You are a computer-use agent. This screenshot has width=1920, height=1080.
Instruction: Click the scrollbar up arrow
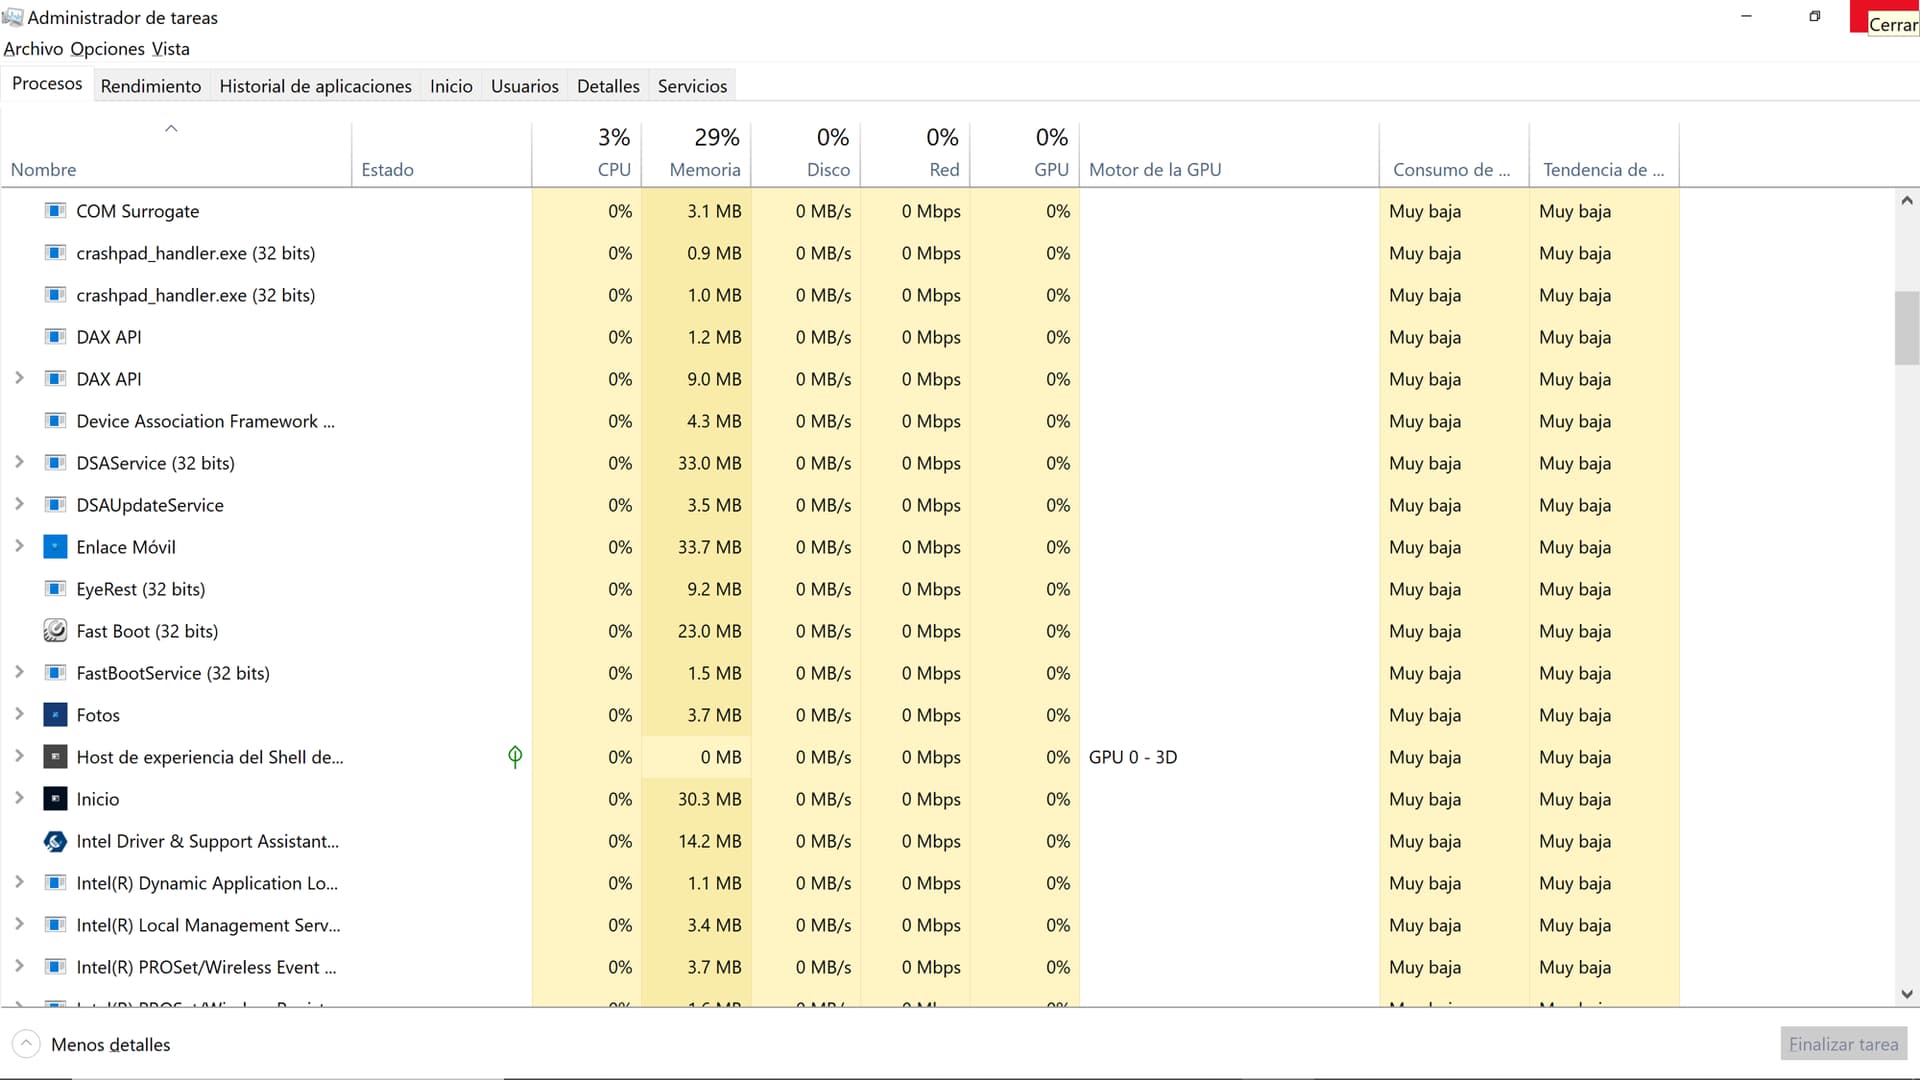point(1906,201)
